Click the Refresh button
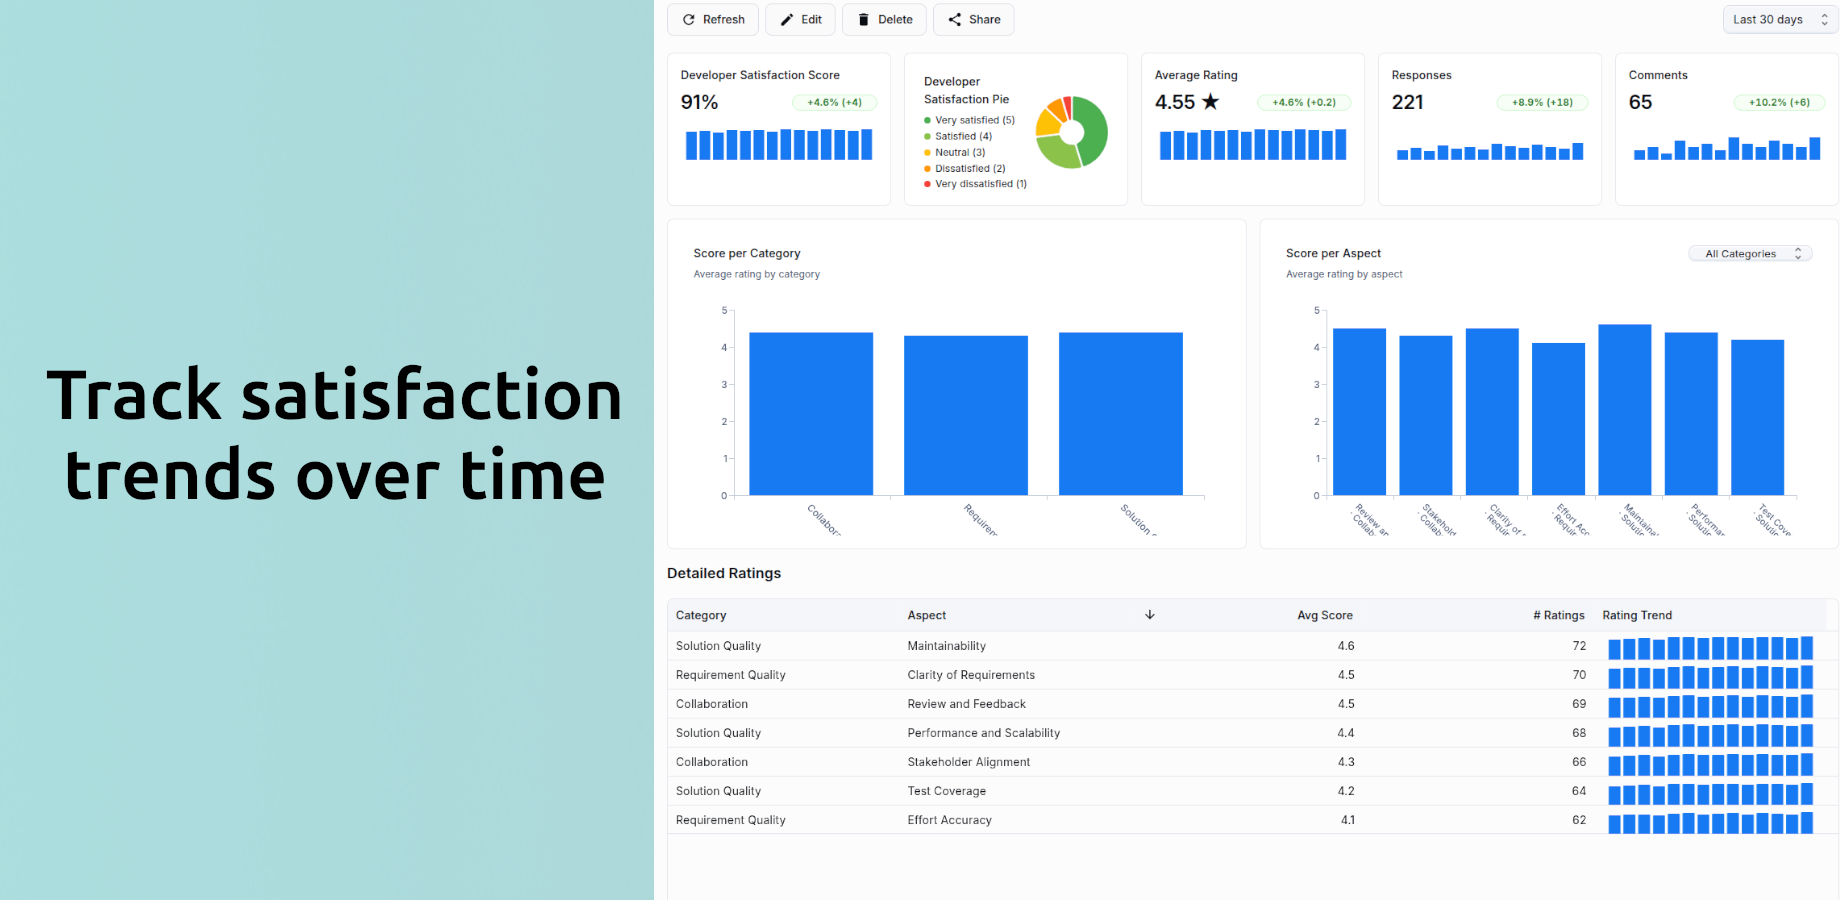This screenshot has height=900, width=1840. click(712, 19)
